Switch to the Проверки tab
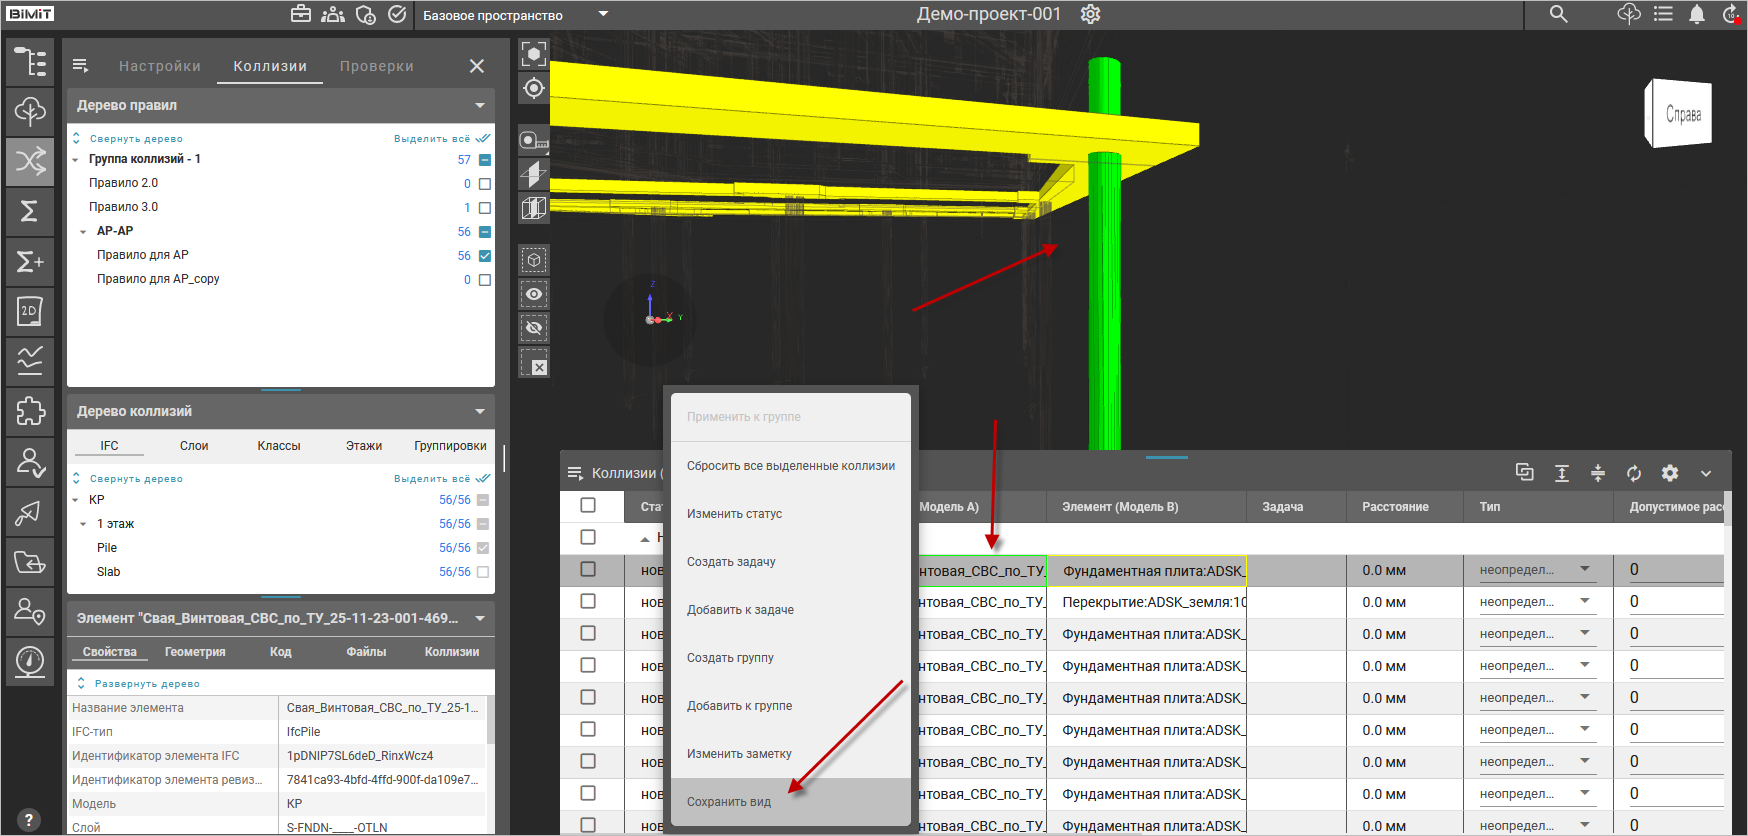1748x836 pixels. click(376, 66)
